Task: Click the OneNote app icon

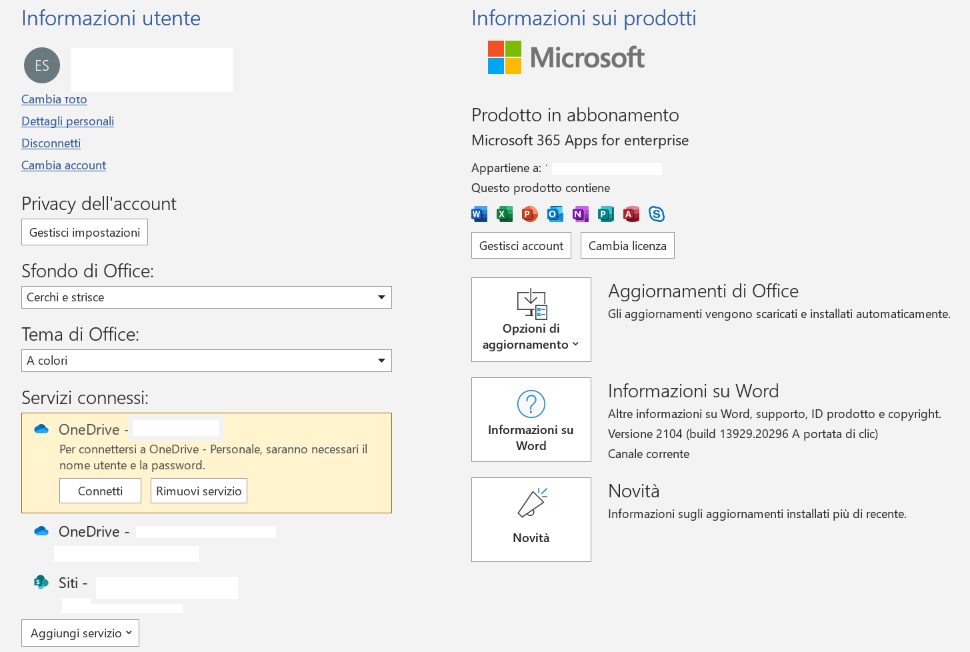Action: point(580,214)
